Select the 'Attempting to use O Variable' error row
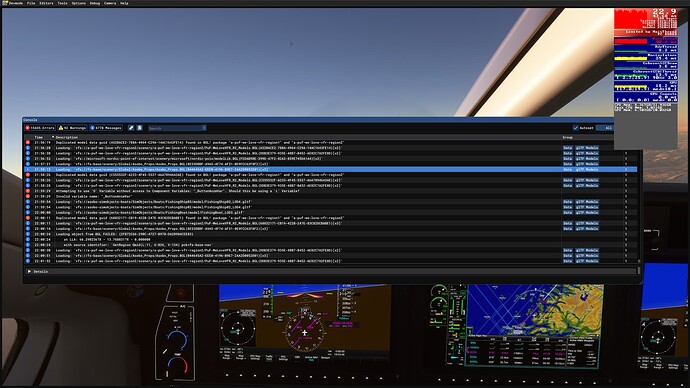Image resolution: width=690 pixels, height=388 pixels. coord(330,191)
